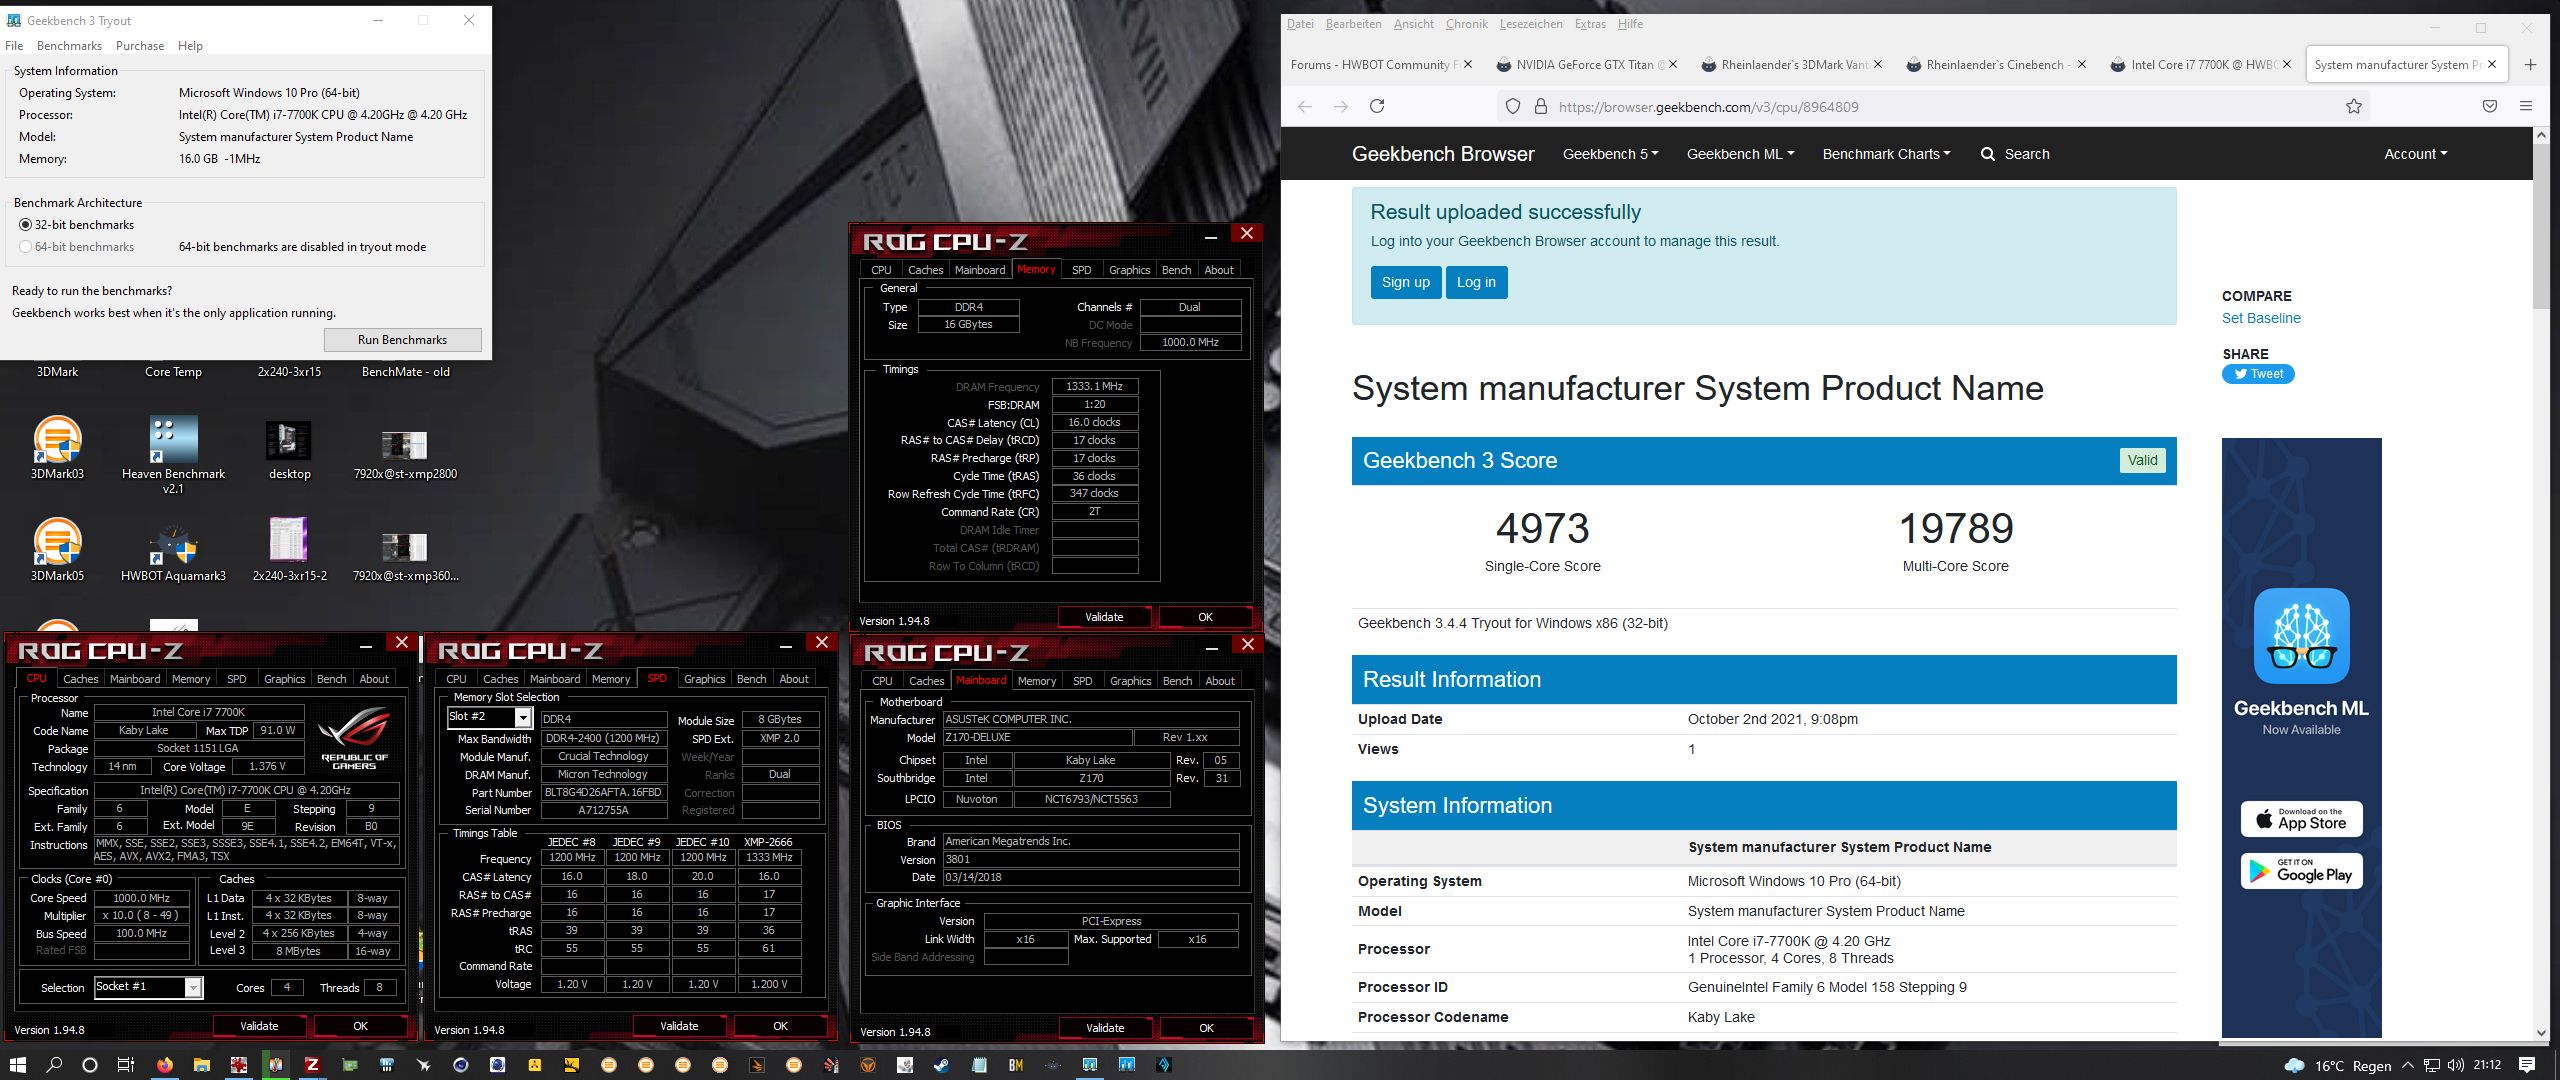Image resolution: width=2560 pixels, height=1080 pixels.
Task: Click the volume icon in system tray
Action: tap(2455, 1065)
